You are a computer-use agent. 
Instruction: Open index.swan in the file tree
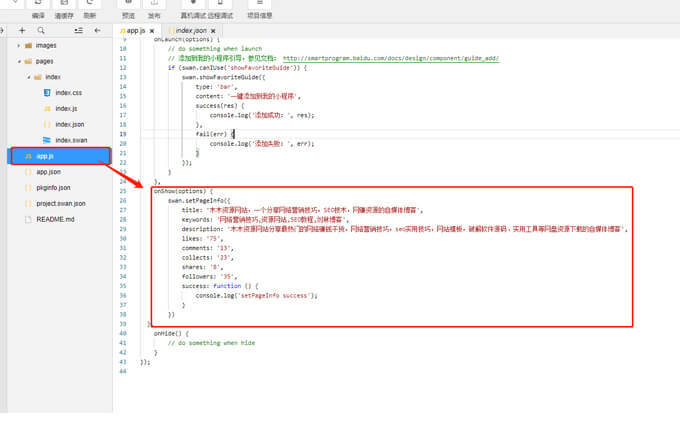click(x=71, y=139)
